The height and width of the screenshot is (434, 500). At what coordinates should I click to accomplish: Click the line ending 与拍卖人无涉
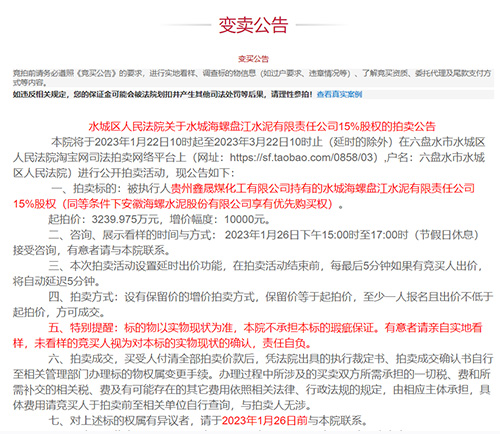162,405
